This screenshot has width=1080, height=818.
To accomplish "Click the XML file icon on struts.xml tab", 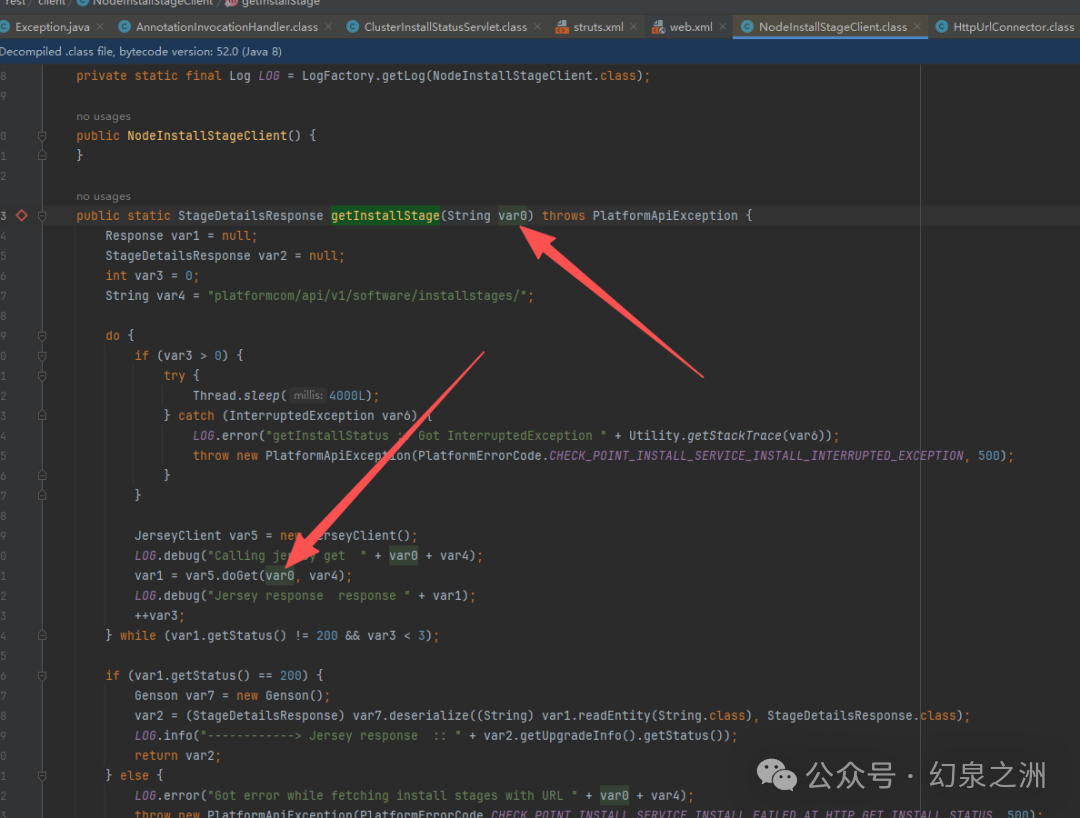I will tap(562, 27).
